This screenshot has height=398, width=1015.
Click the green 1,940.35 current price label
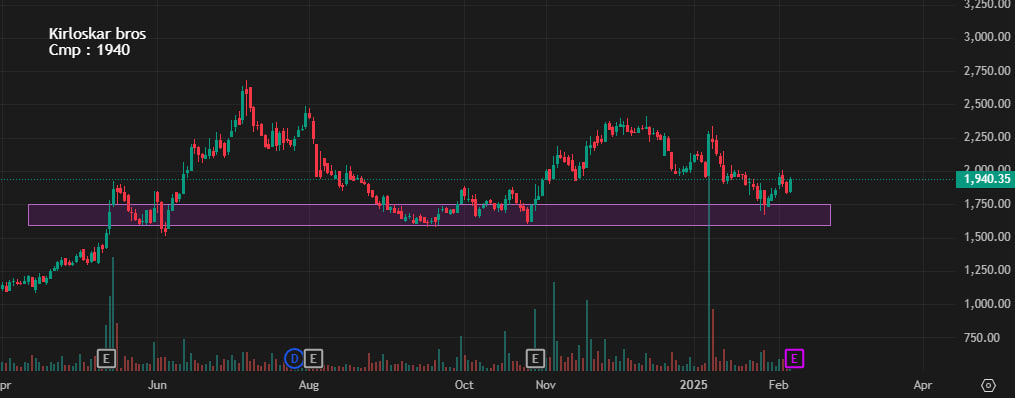pos(985,179)
